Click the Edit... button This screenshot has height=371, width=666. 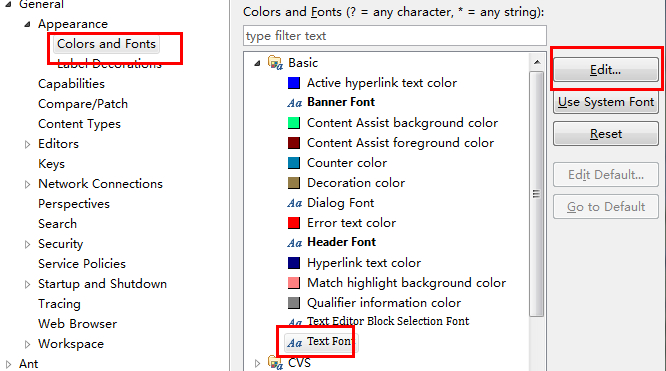coord(606,70)
